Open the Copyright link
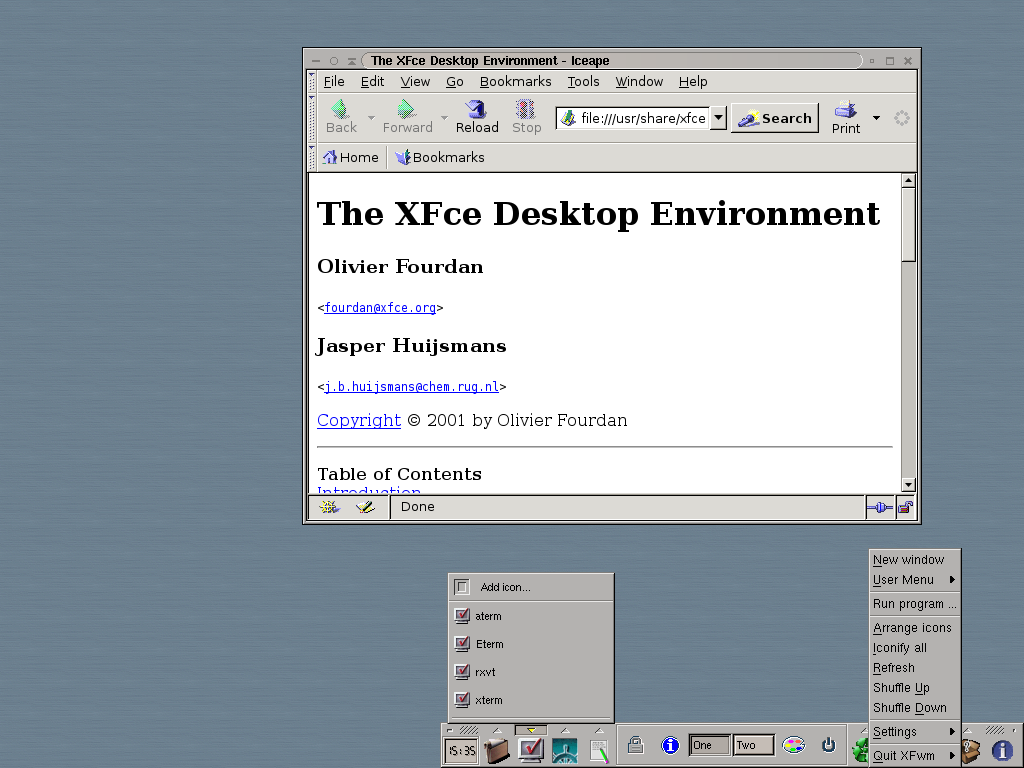The height and width of the screenshot is (768, 1024). coord(359,421)
